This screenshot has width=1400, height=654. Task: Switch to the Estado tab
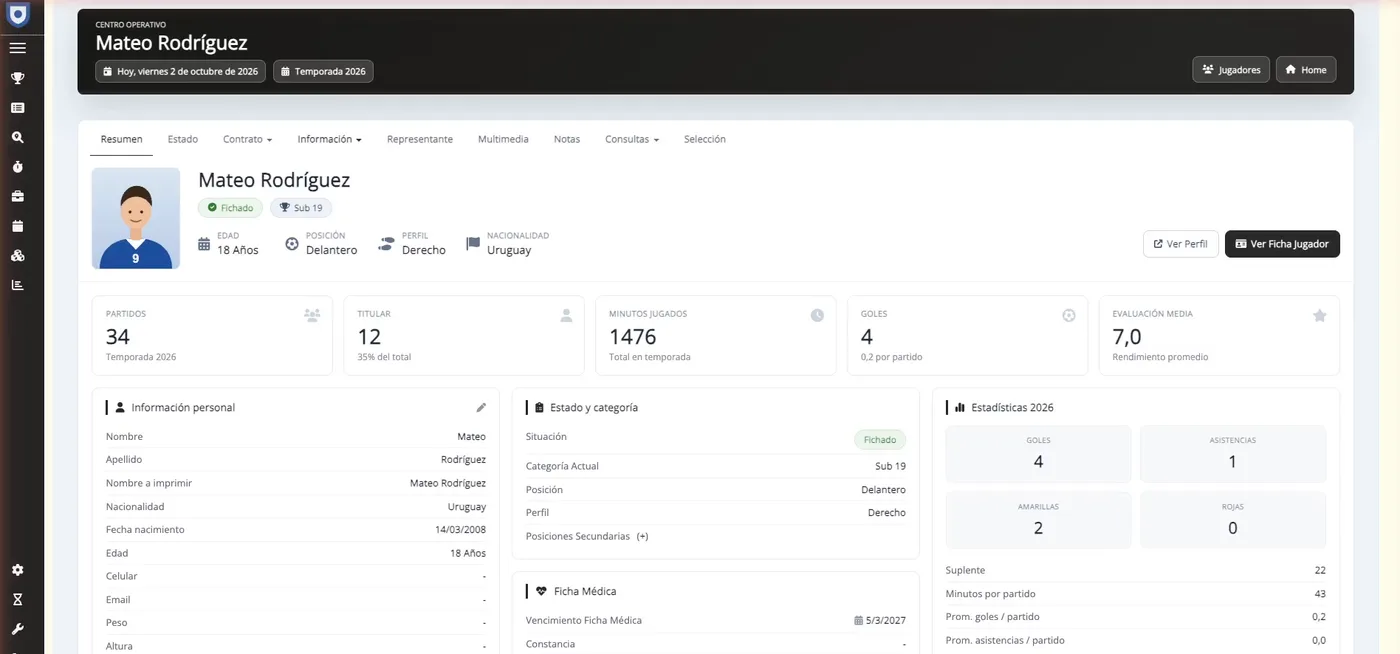183,139
